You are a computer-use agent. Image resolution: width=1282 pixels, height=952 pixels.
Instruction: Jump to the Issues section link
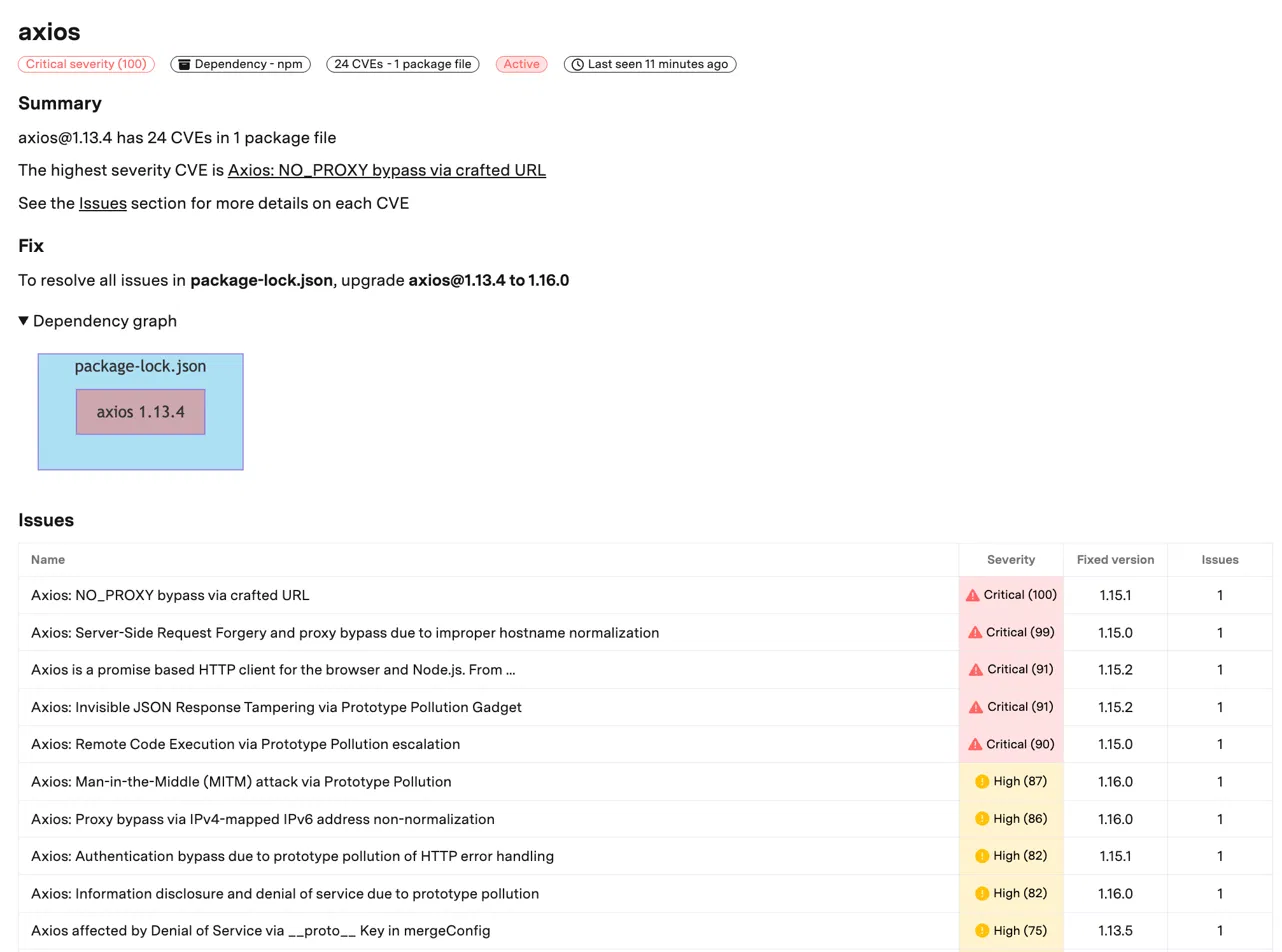click(103, 203)
